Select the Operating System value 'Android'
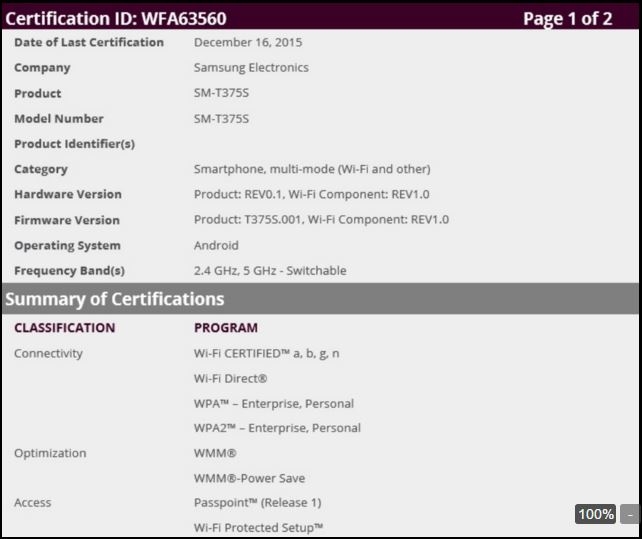The image size is (642, 539). tap(216, 245)
